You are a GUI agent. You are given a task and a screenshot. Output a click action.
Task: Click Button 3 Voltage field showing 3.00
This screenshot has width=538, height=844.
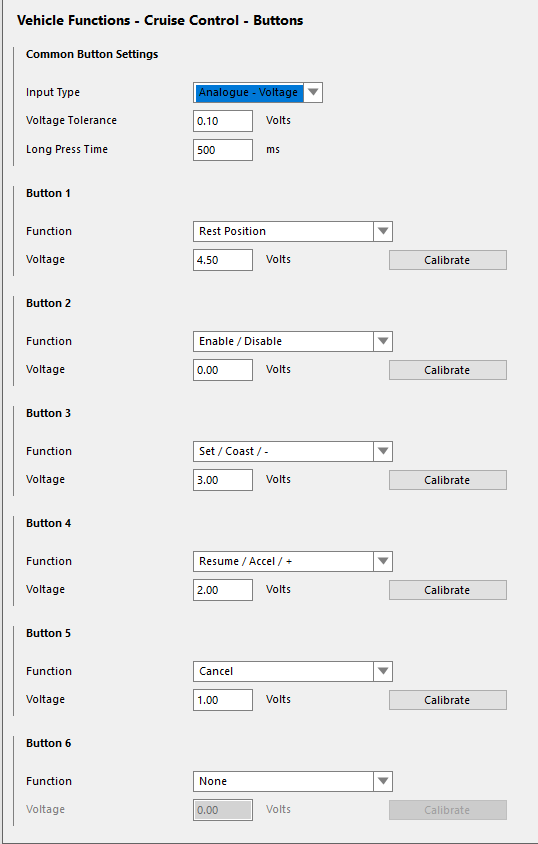(223, 480)
